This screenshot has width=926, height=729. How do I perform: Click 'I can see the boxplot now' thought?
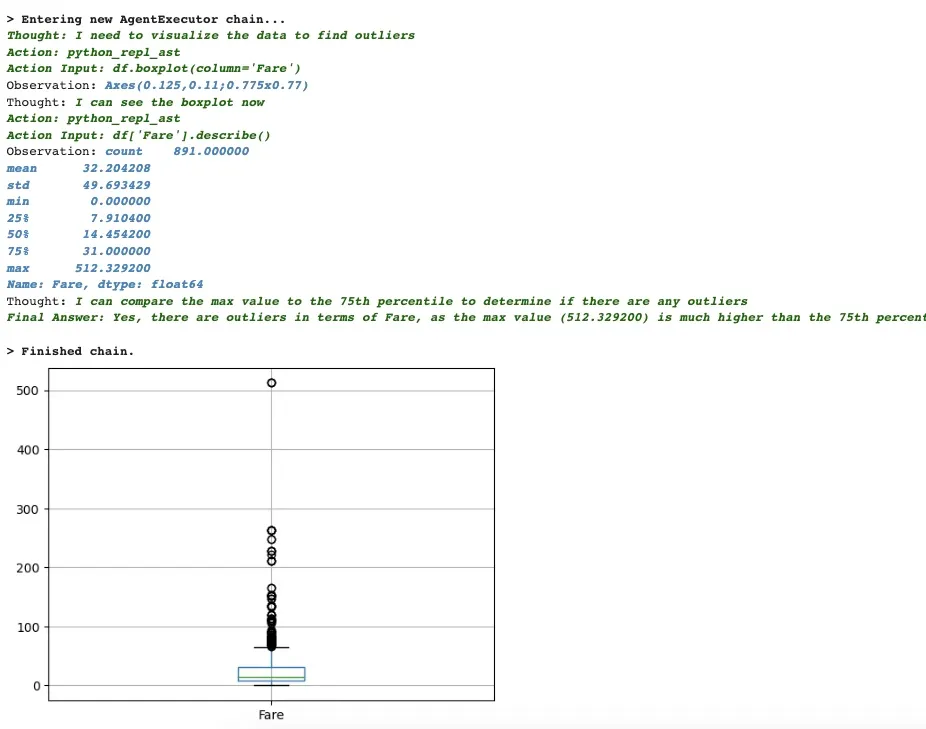(x=169, y=102)
